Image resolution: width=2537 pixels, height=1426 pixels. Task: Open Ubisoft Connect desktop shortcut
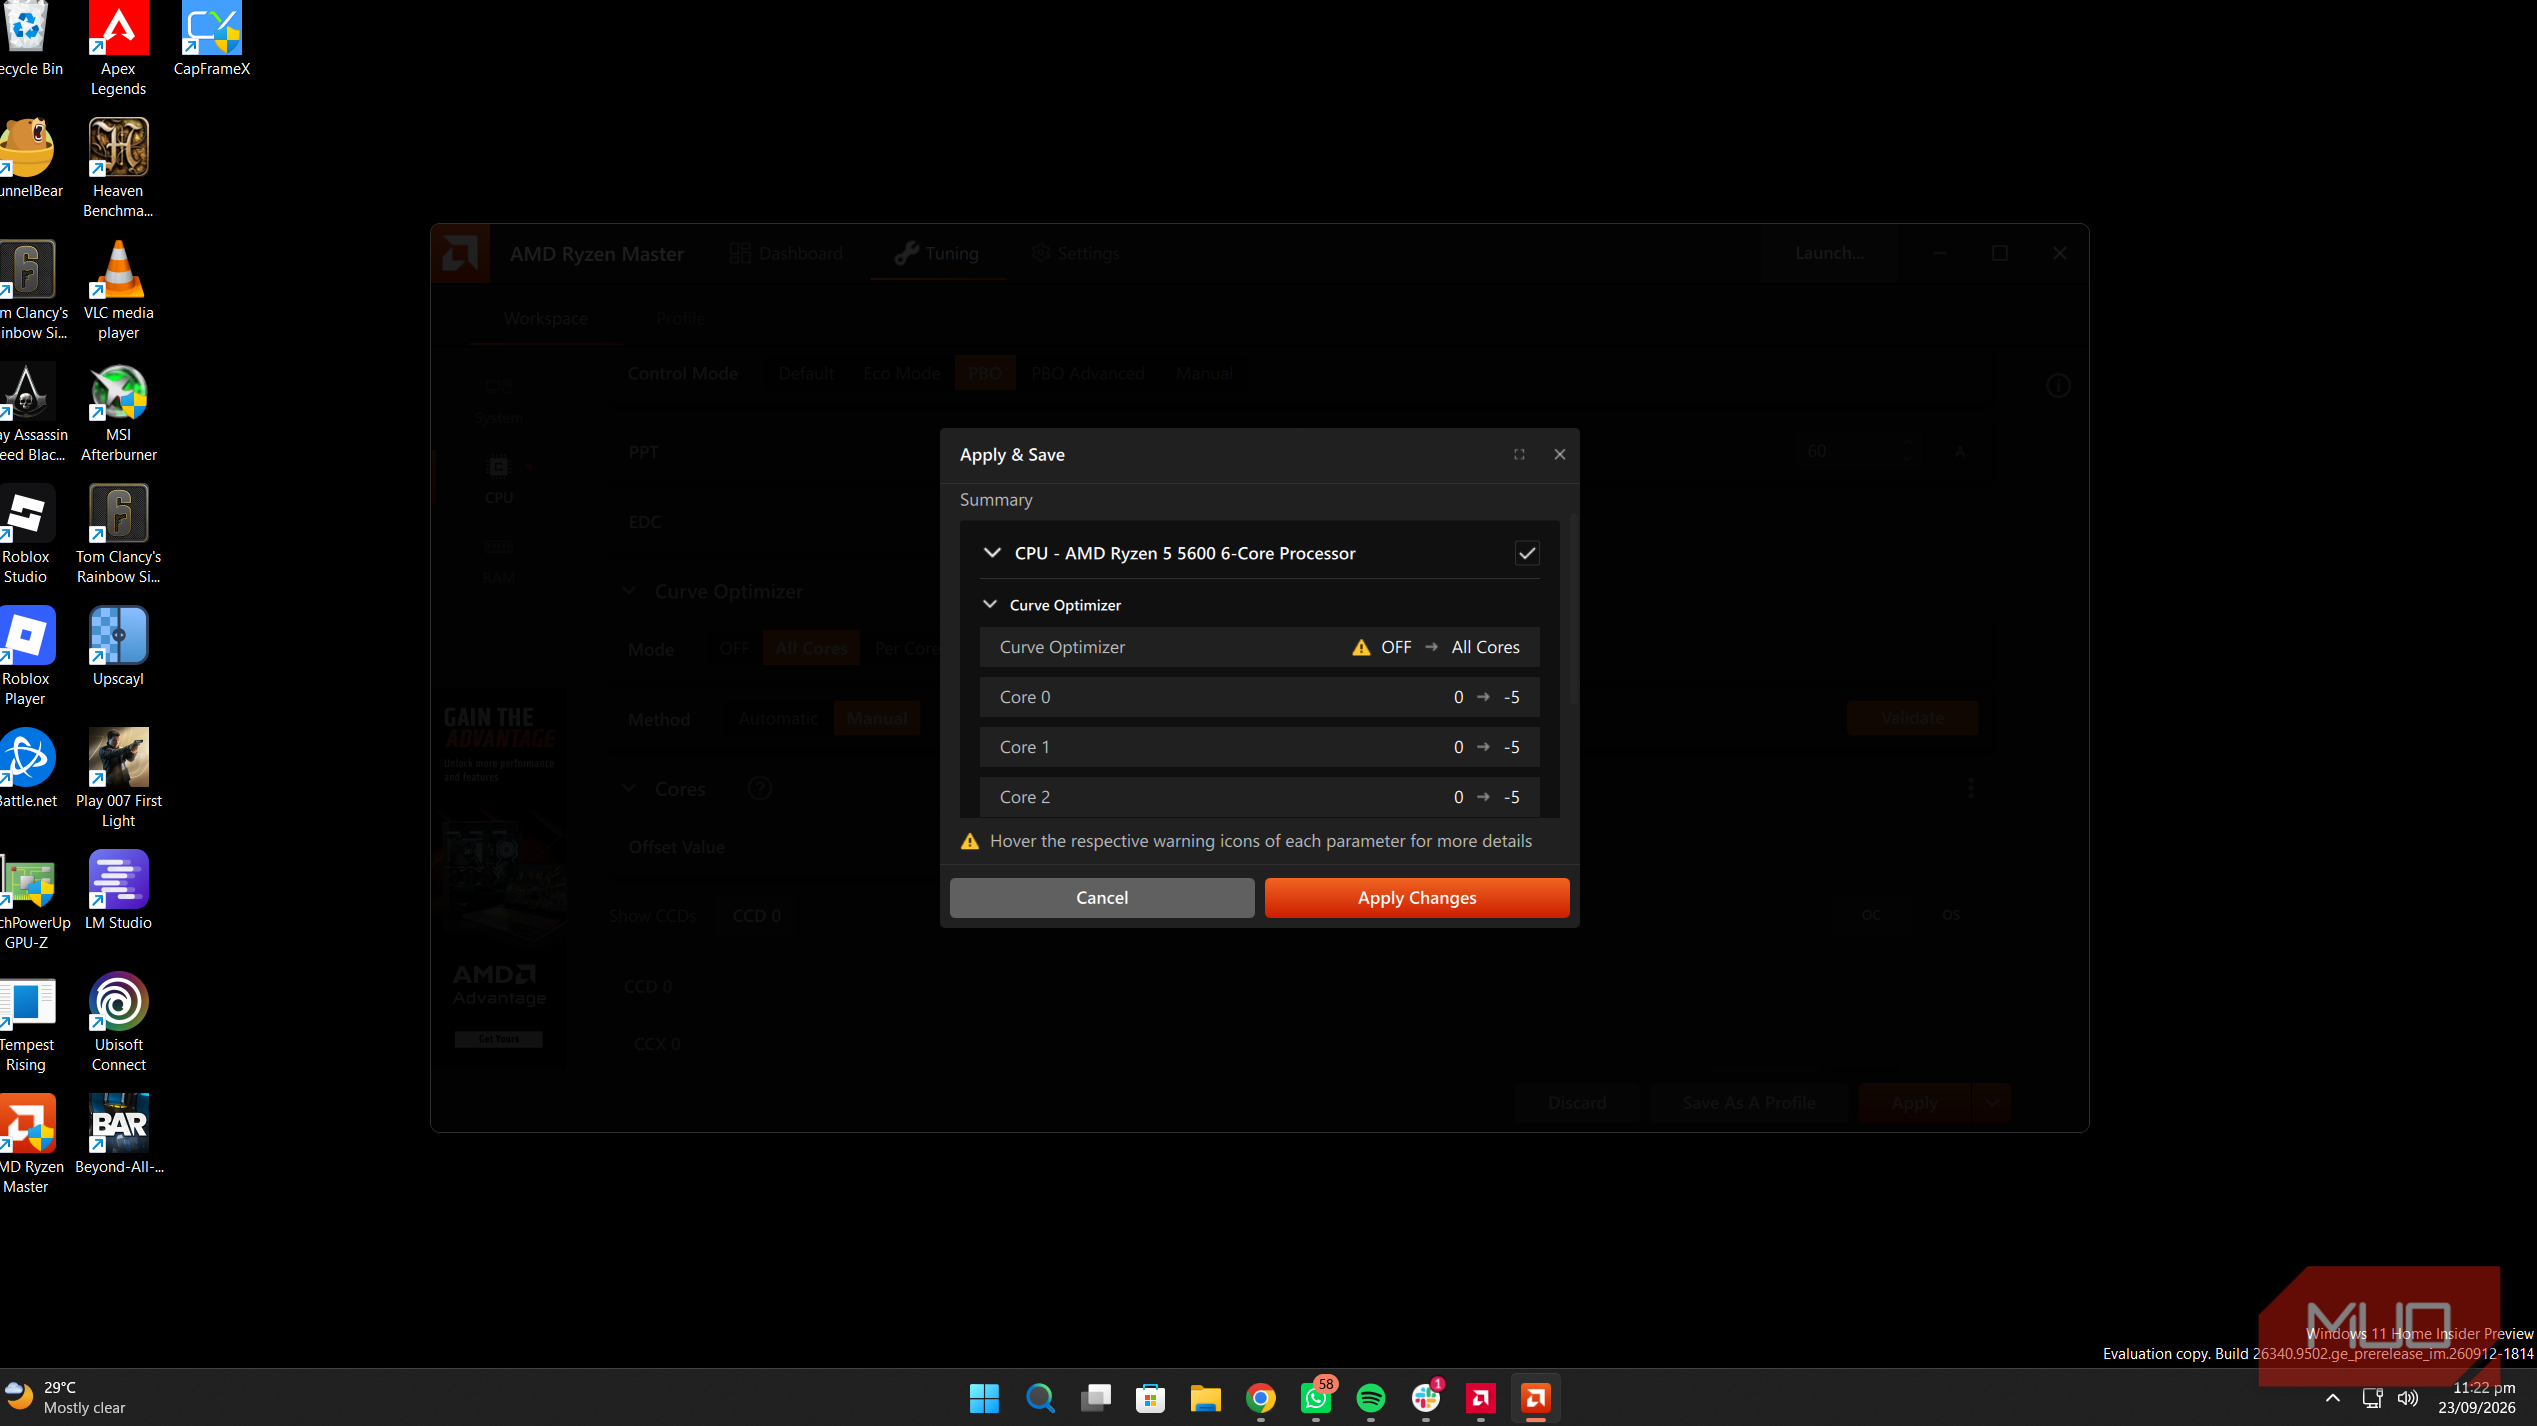tap(118, 1022)
